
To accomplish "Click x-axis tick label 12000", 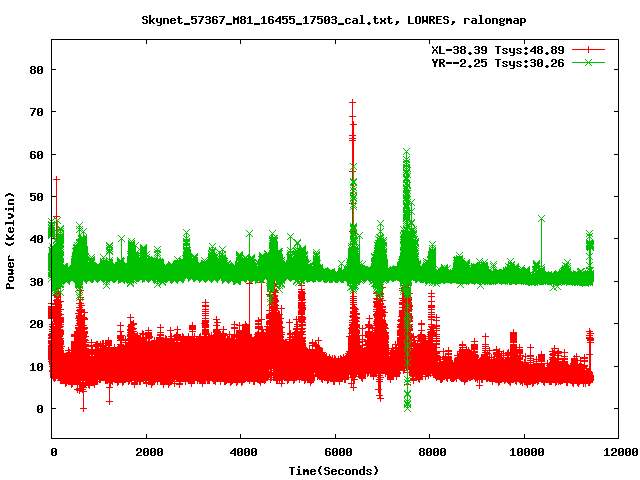I will click(x=621, y=452).
